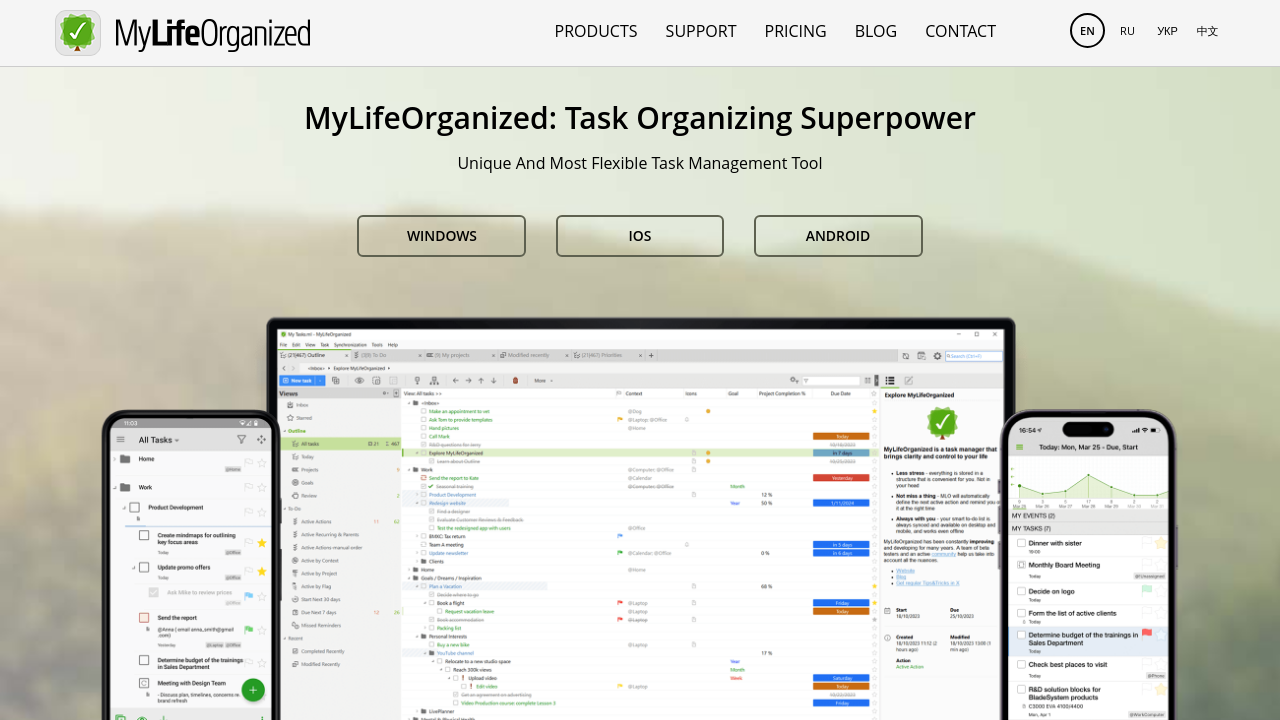Viewport: 1280px width, 720px height.
Task: Go to the PRICING page
Action: (795, 31)
